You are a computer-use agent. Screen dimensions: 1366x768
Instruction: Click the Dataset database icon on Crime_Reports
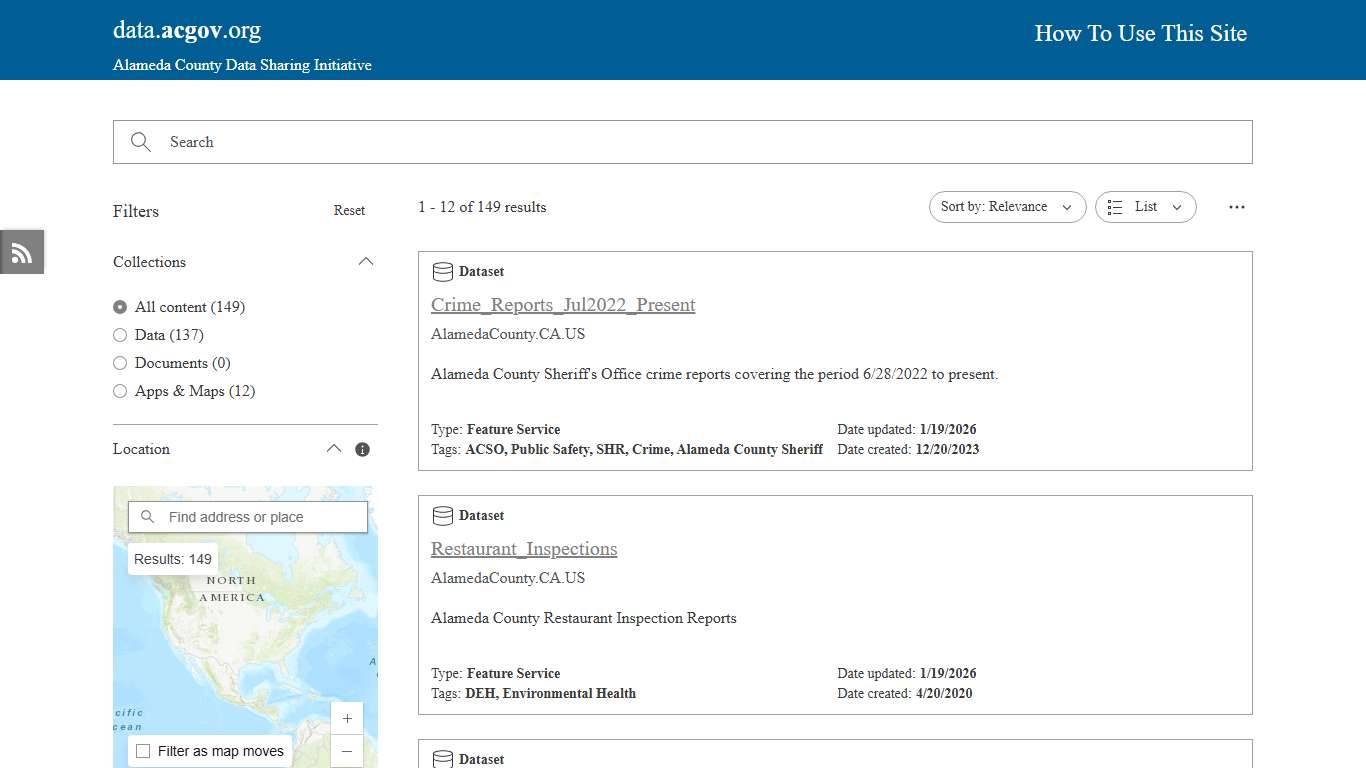coord(442,271)
